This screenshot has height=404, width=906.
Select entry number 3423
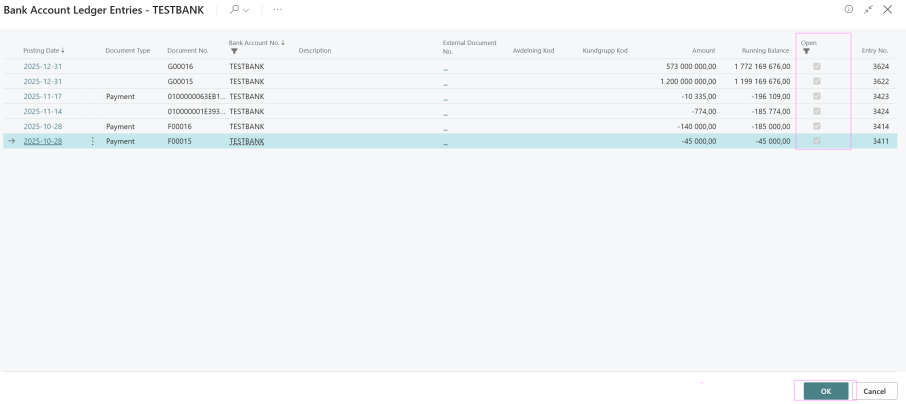click(x=881, y=97)
